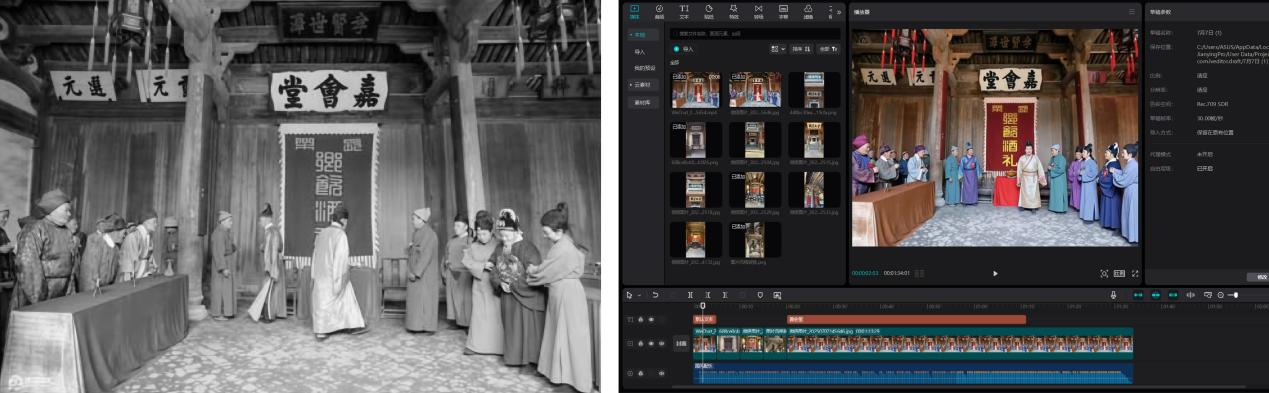This screenshot has width=1269, height=393.
Task: Open the Audio tab in the top toolbar
Action: pyautogui.click(x=659, y=11)
